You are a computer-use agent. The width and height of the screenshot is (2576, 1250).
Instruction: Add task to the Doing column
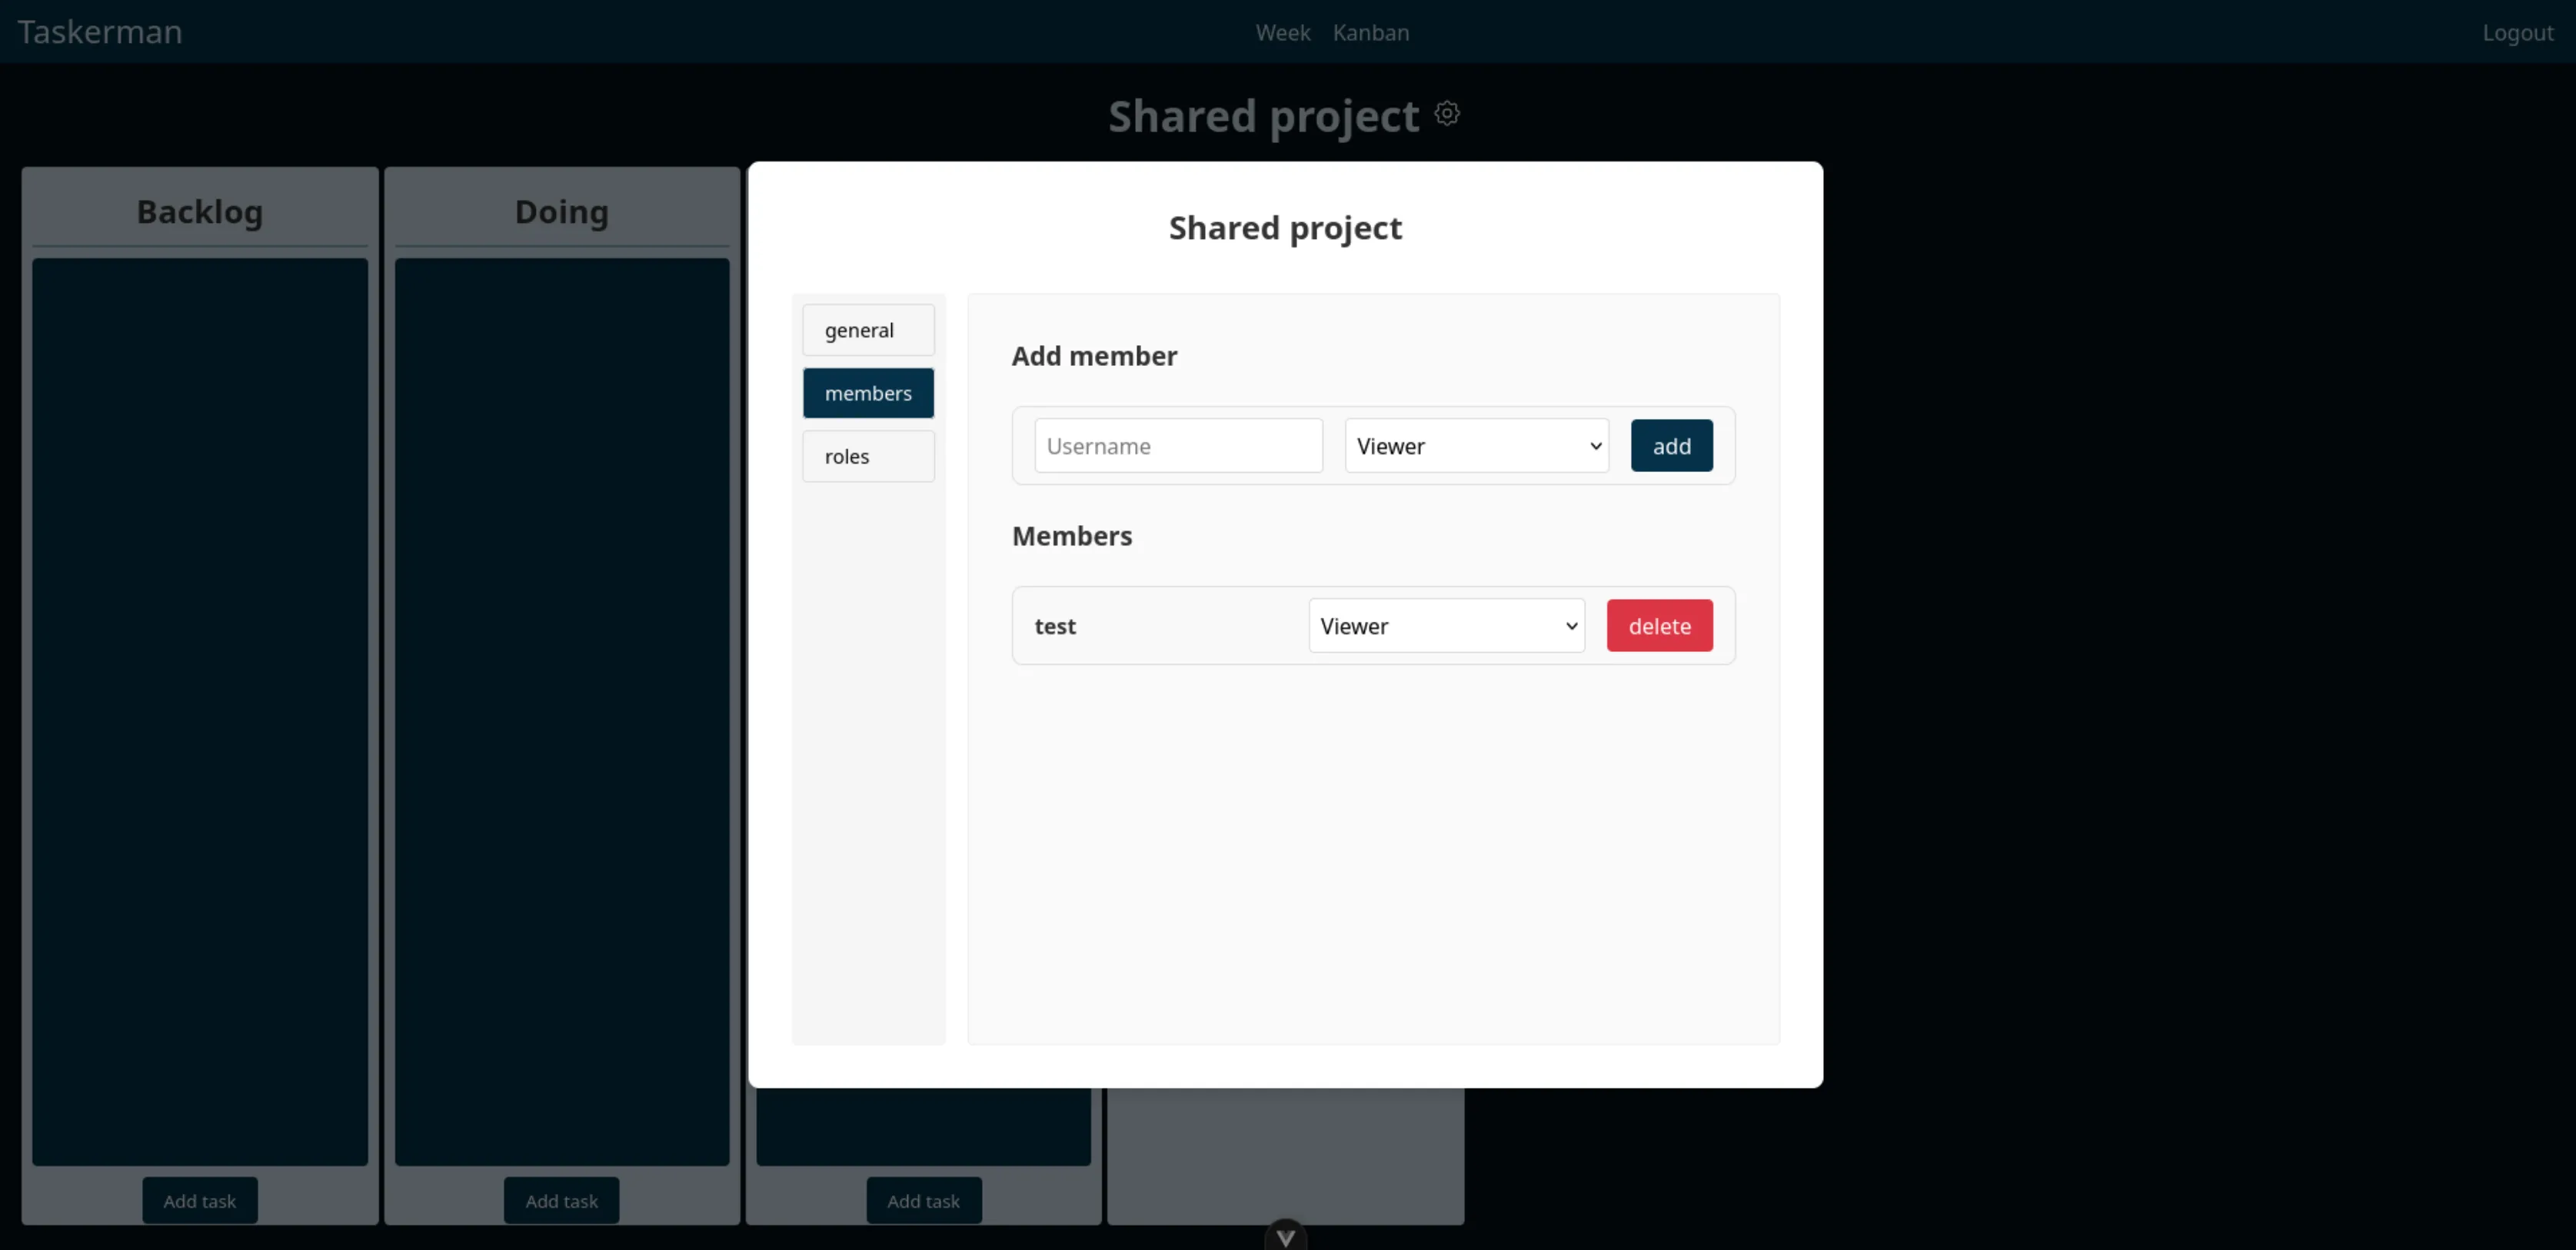pos(561,1200)
